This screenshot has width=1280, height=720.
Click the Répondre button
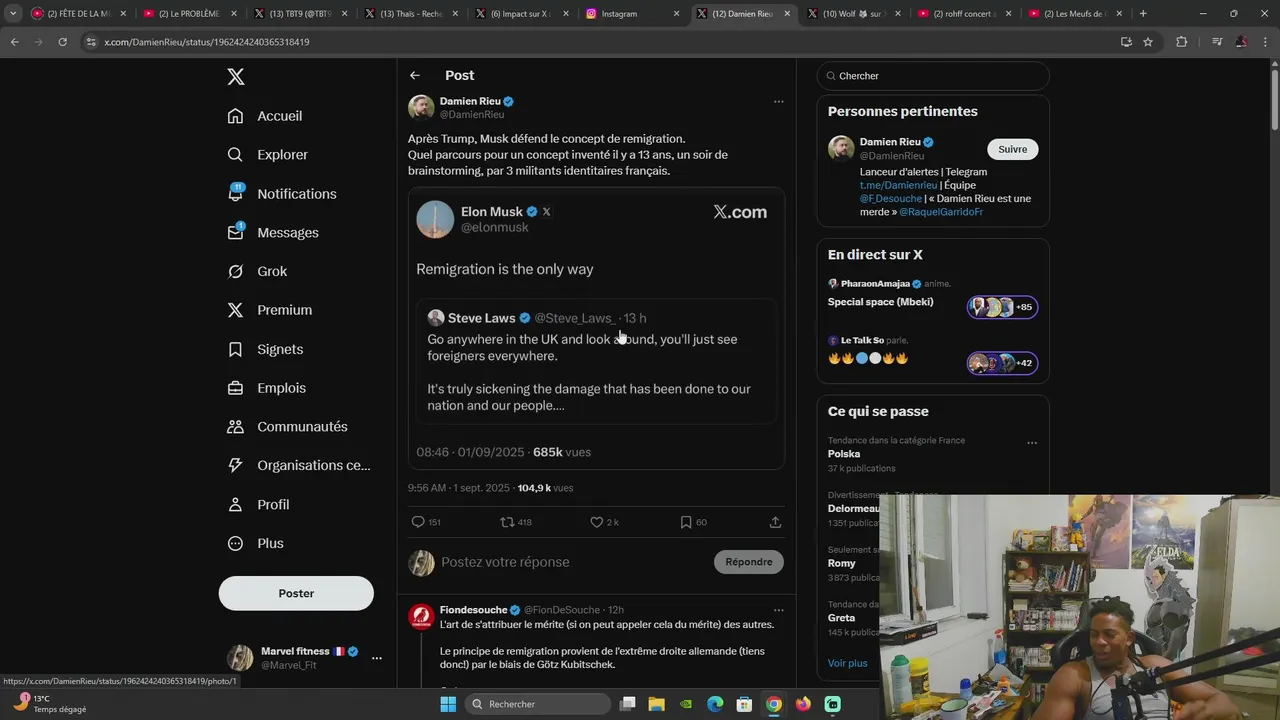tap(749, 562)
